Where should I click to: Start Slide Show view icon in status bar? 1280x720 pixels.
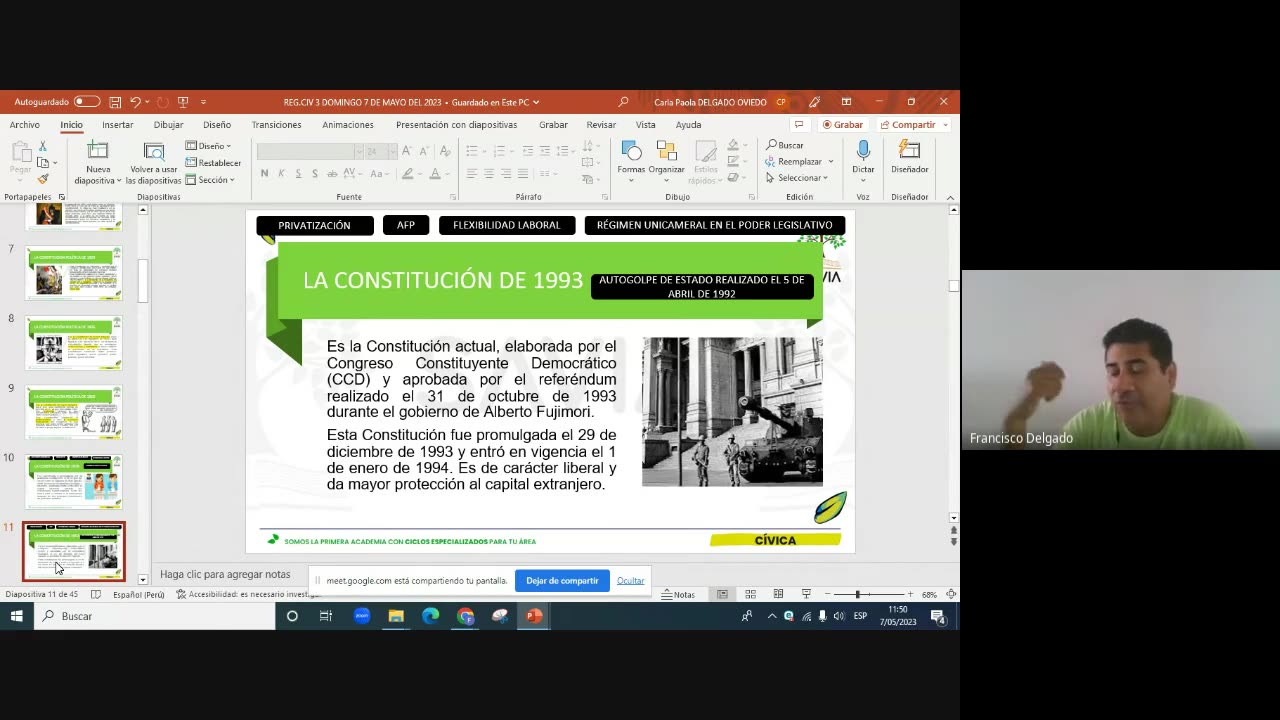[806, 594]
